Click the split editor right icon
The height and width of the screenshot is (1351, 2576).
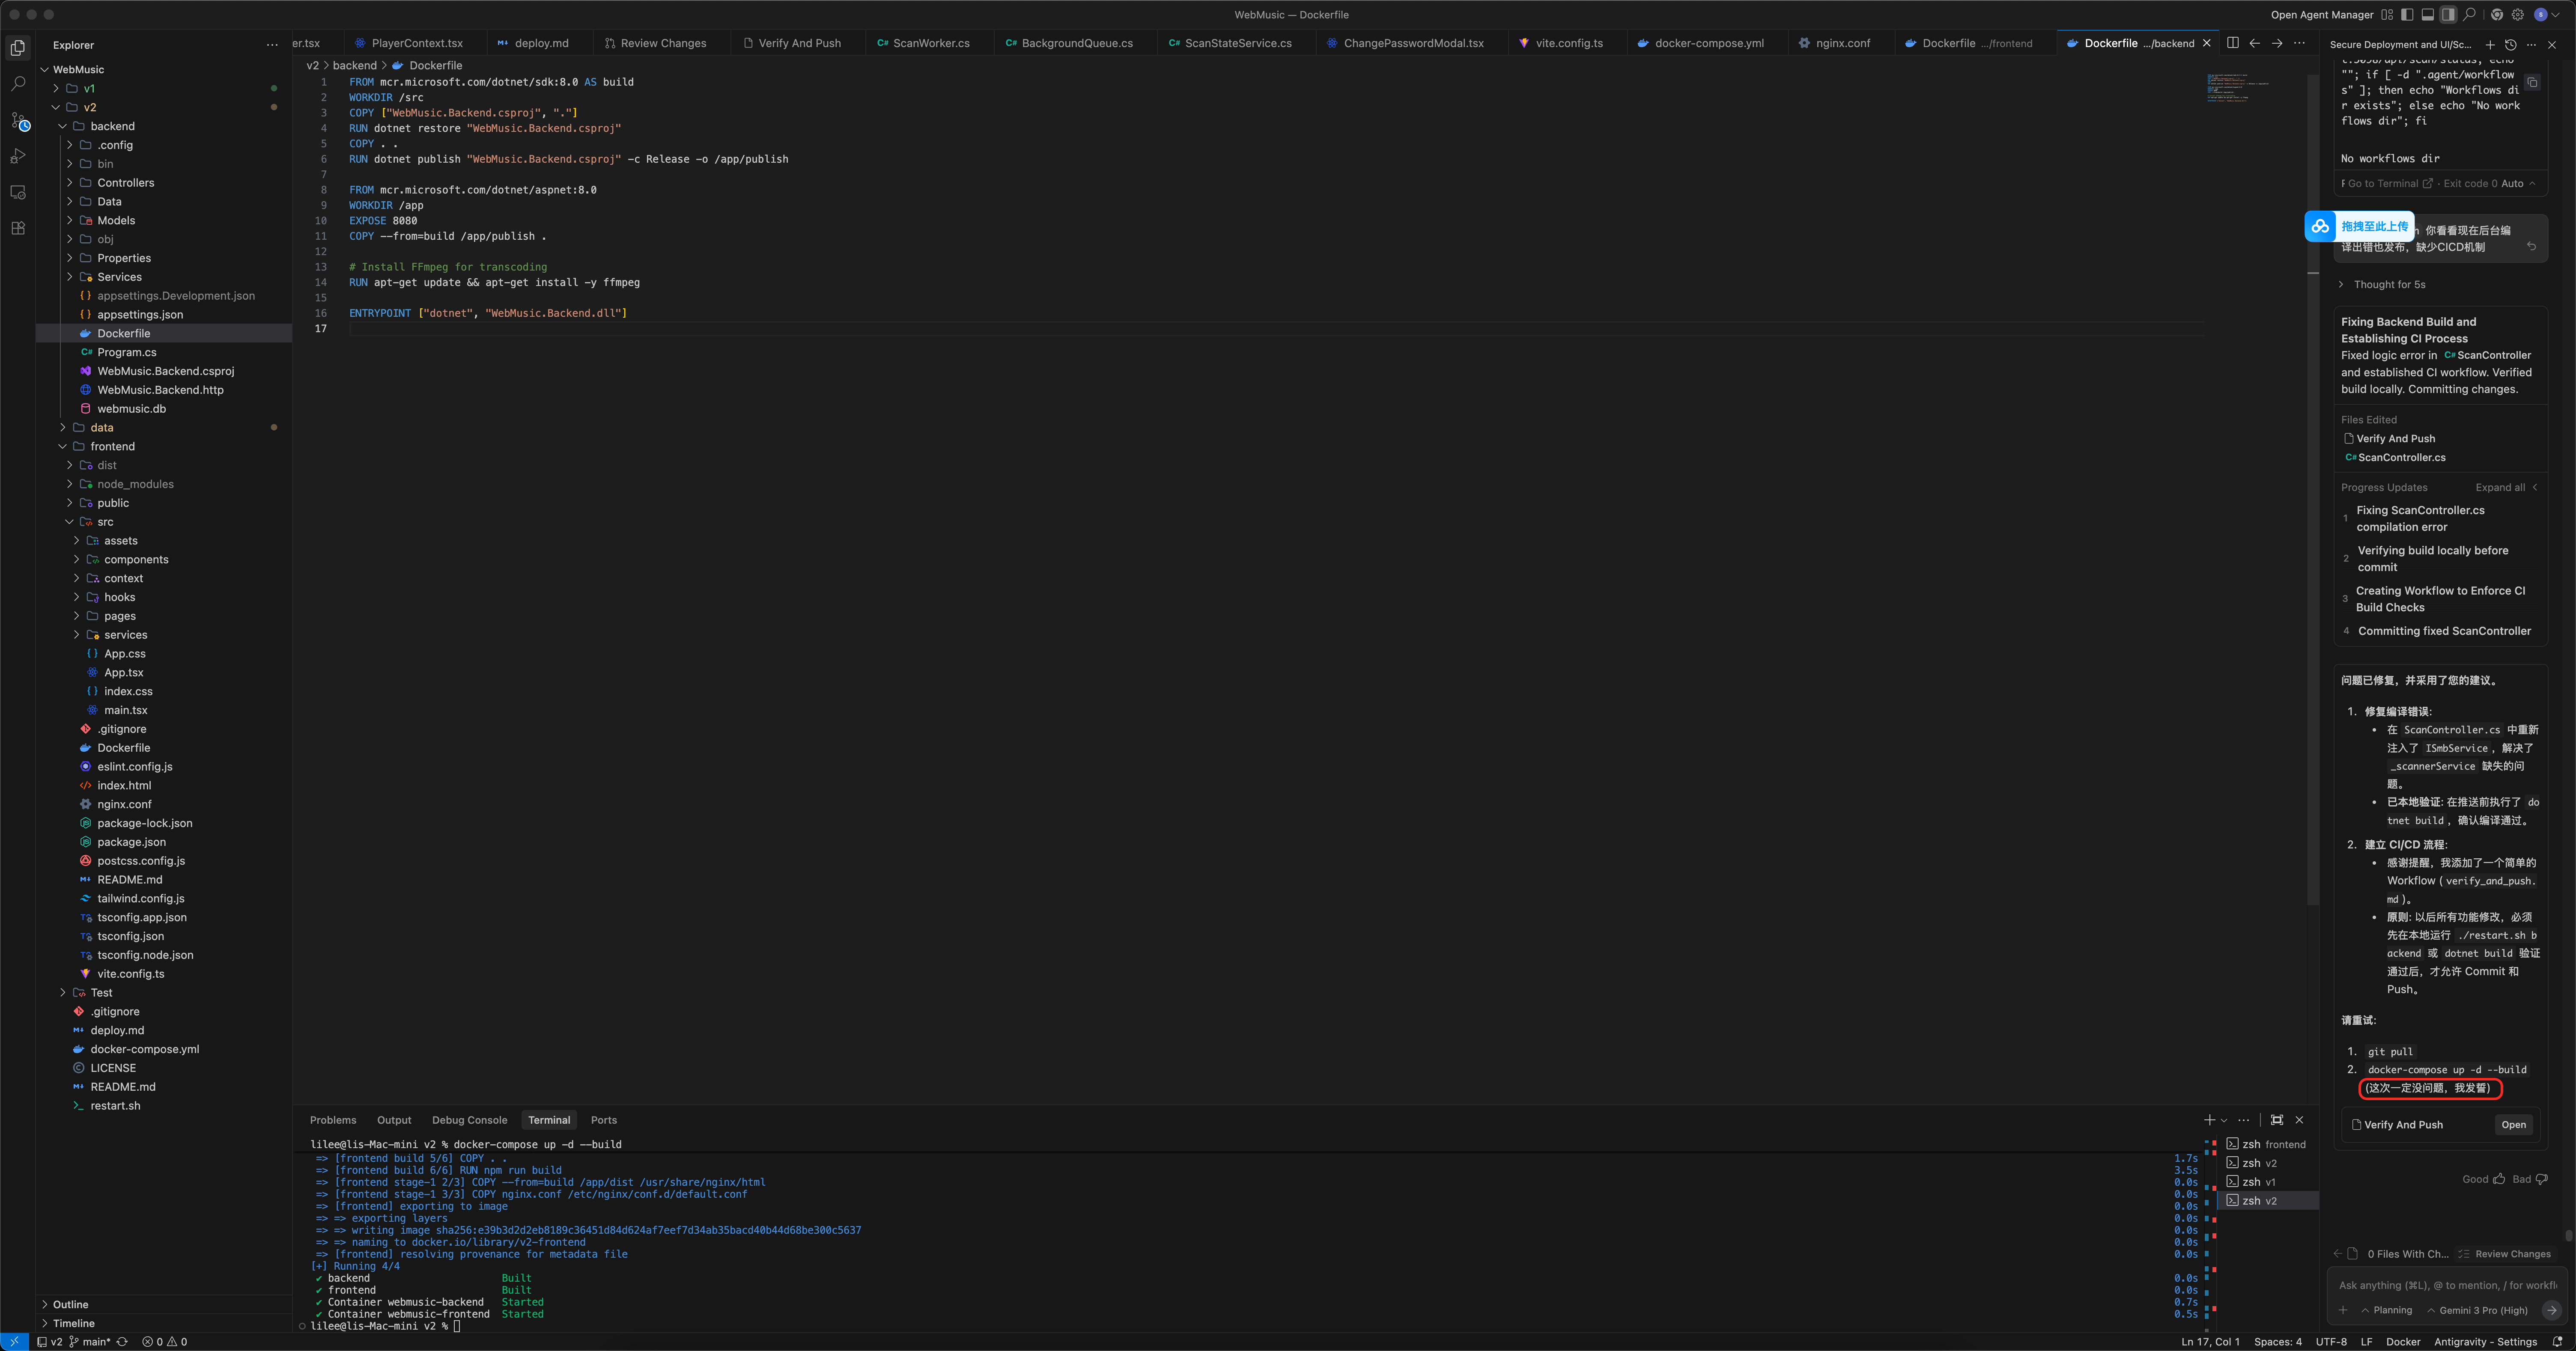2232,43
